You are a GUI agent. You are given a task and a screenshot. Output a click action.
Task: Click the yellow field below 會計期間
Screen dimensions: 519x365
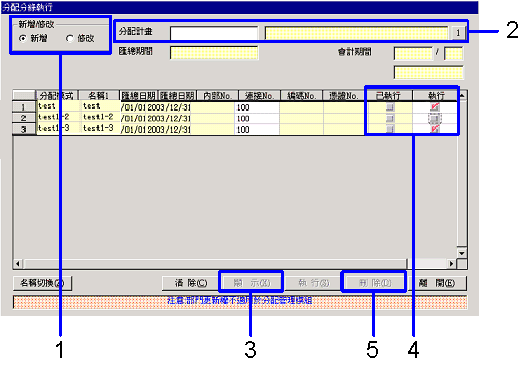(428, 72)
